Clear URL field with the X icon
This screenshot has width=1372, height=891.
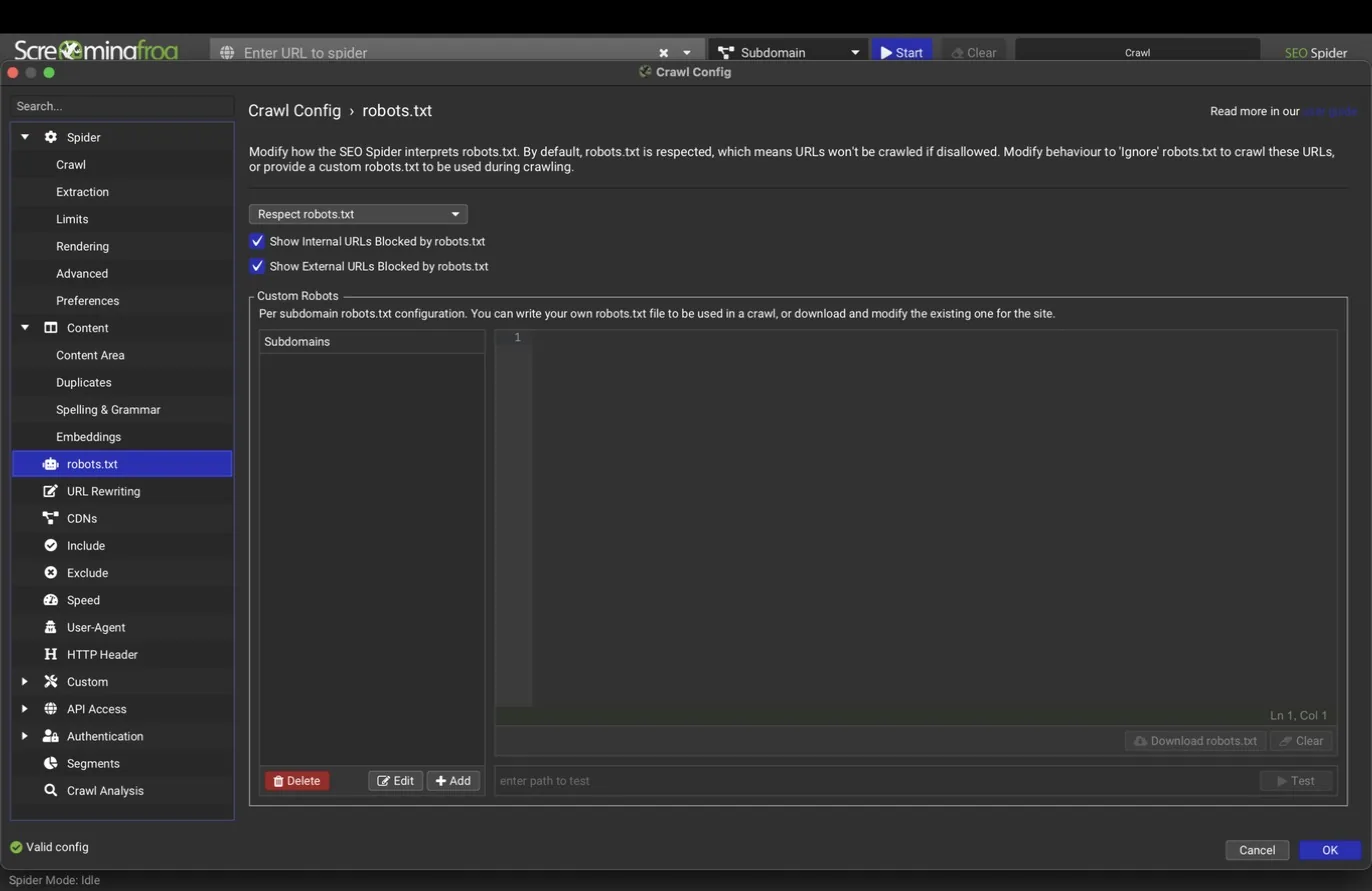click(663, 53)
